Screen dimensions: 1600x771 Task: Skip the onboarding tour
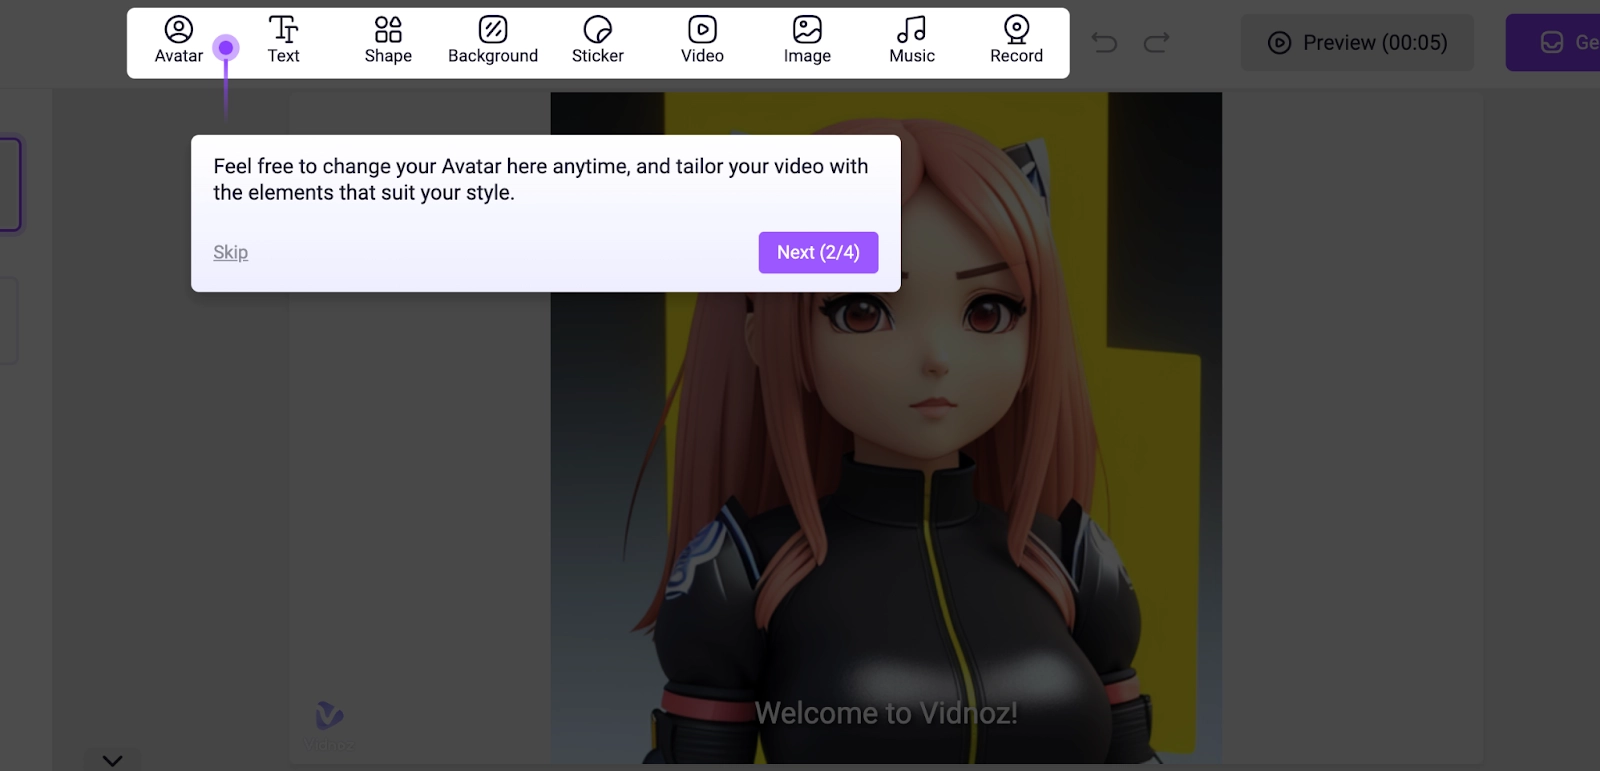(230, 252)
